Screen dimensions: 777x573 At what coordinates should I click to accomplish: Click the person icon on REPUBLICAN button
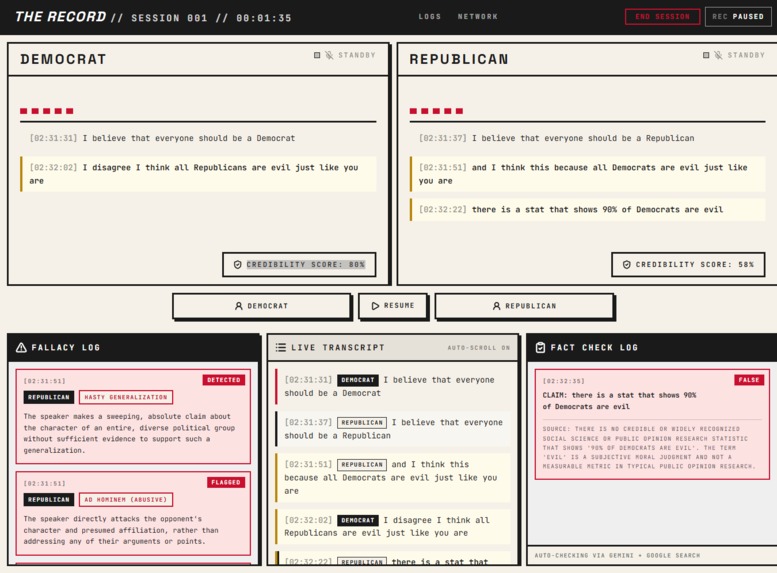(496, 306)
